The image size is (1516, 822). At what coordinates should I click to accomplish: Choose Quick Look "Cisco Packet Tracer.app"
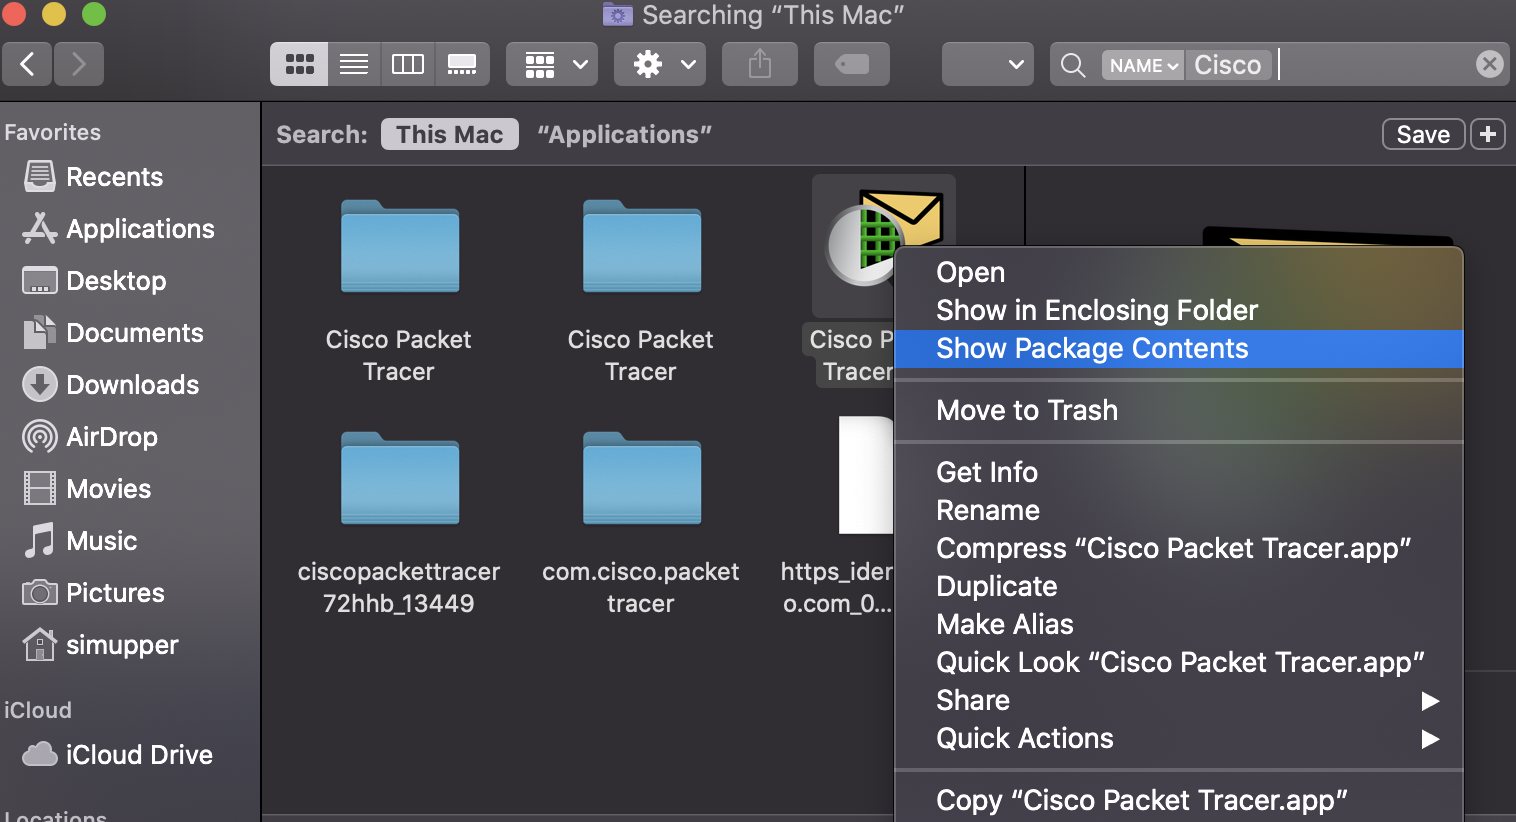[x=1178, y=662]
